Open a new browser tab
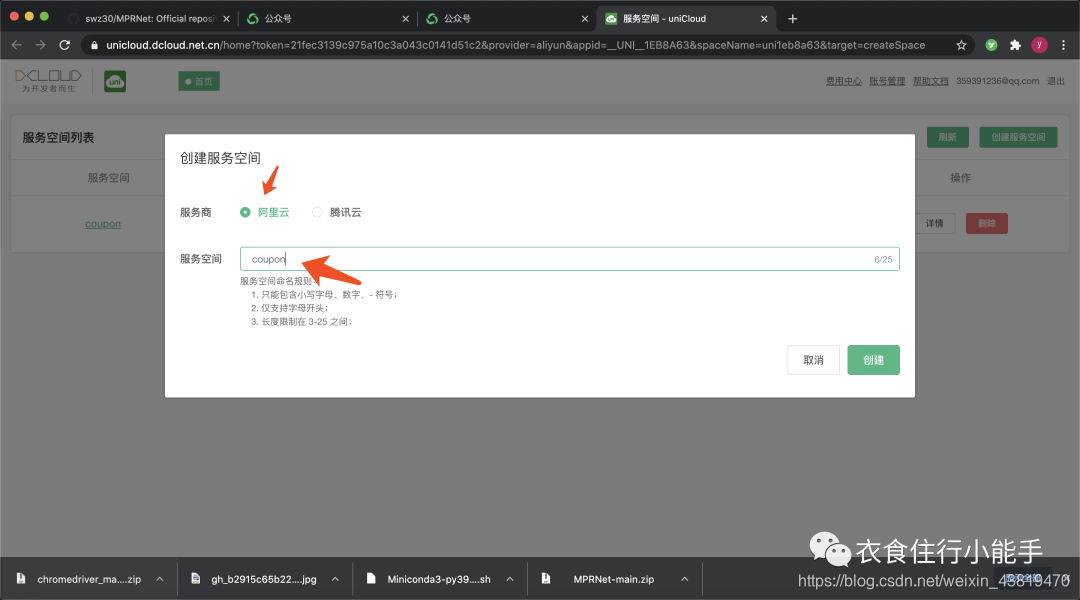Image resolution: width=1080 pixels, height=600 pixels. [793, 19]
